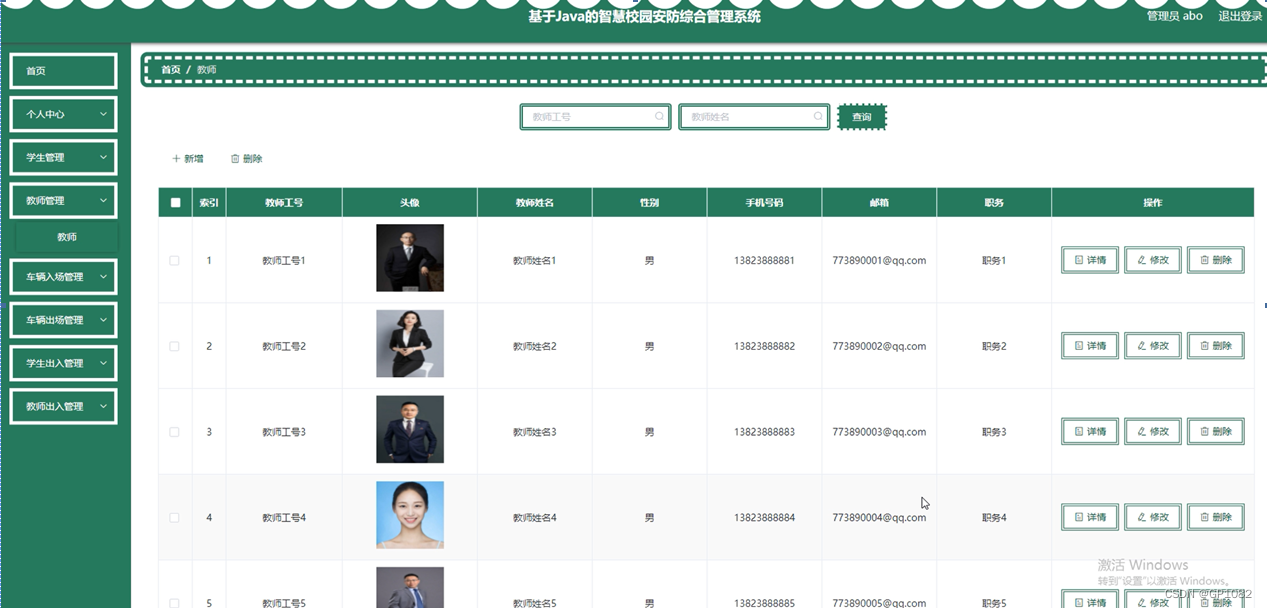The image size is (1267, 608).
Task: Check the box for row 教师工号4
Action: (x=174, y=518)
